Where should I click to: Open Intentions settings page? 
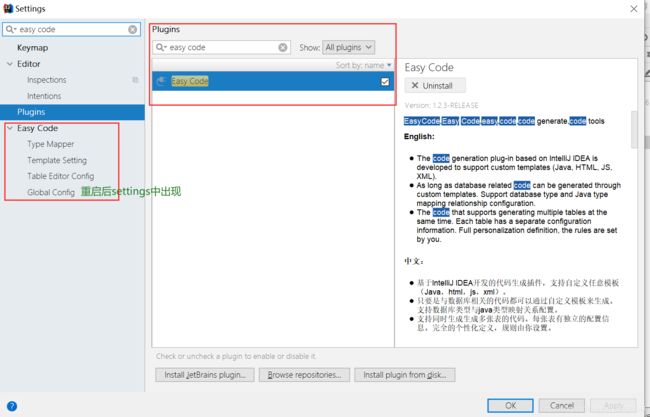pyautogui.click(x=44, y=96)
